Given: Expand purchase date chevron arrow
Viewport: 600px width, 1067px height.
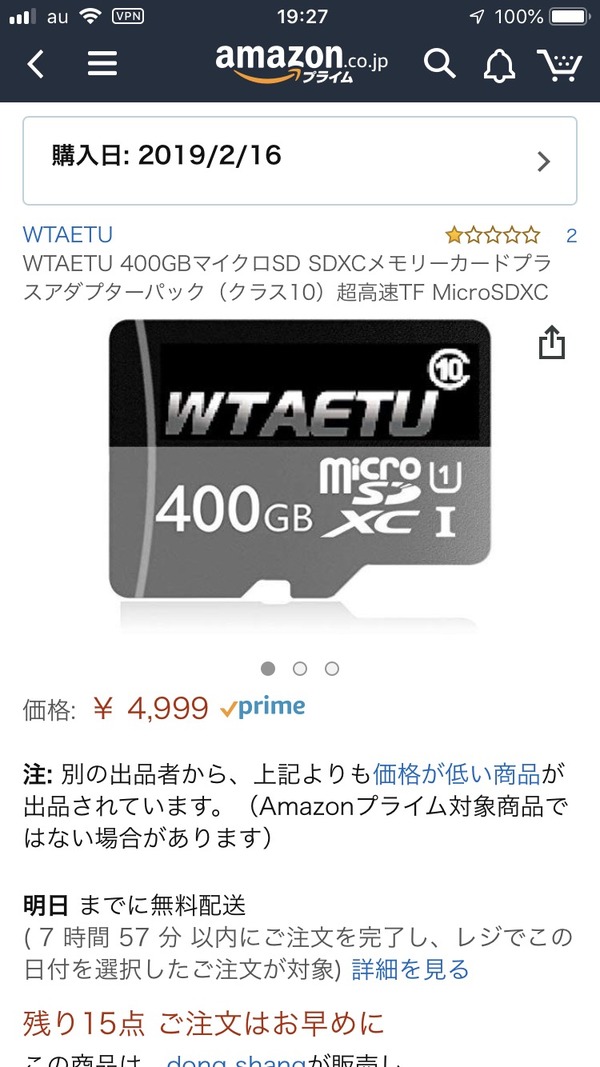Looking at the screenshot, I should pyautogui.click(x=544, y=161).
